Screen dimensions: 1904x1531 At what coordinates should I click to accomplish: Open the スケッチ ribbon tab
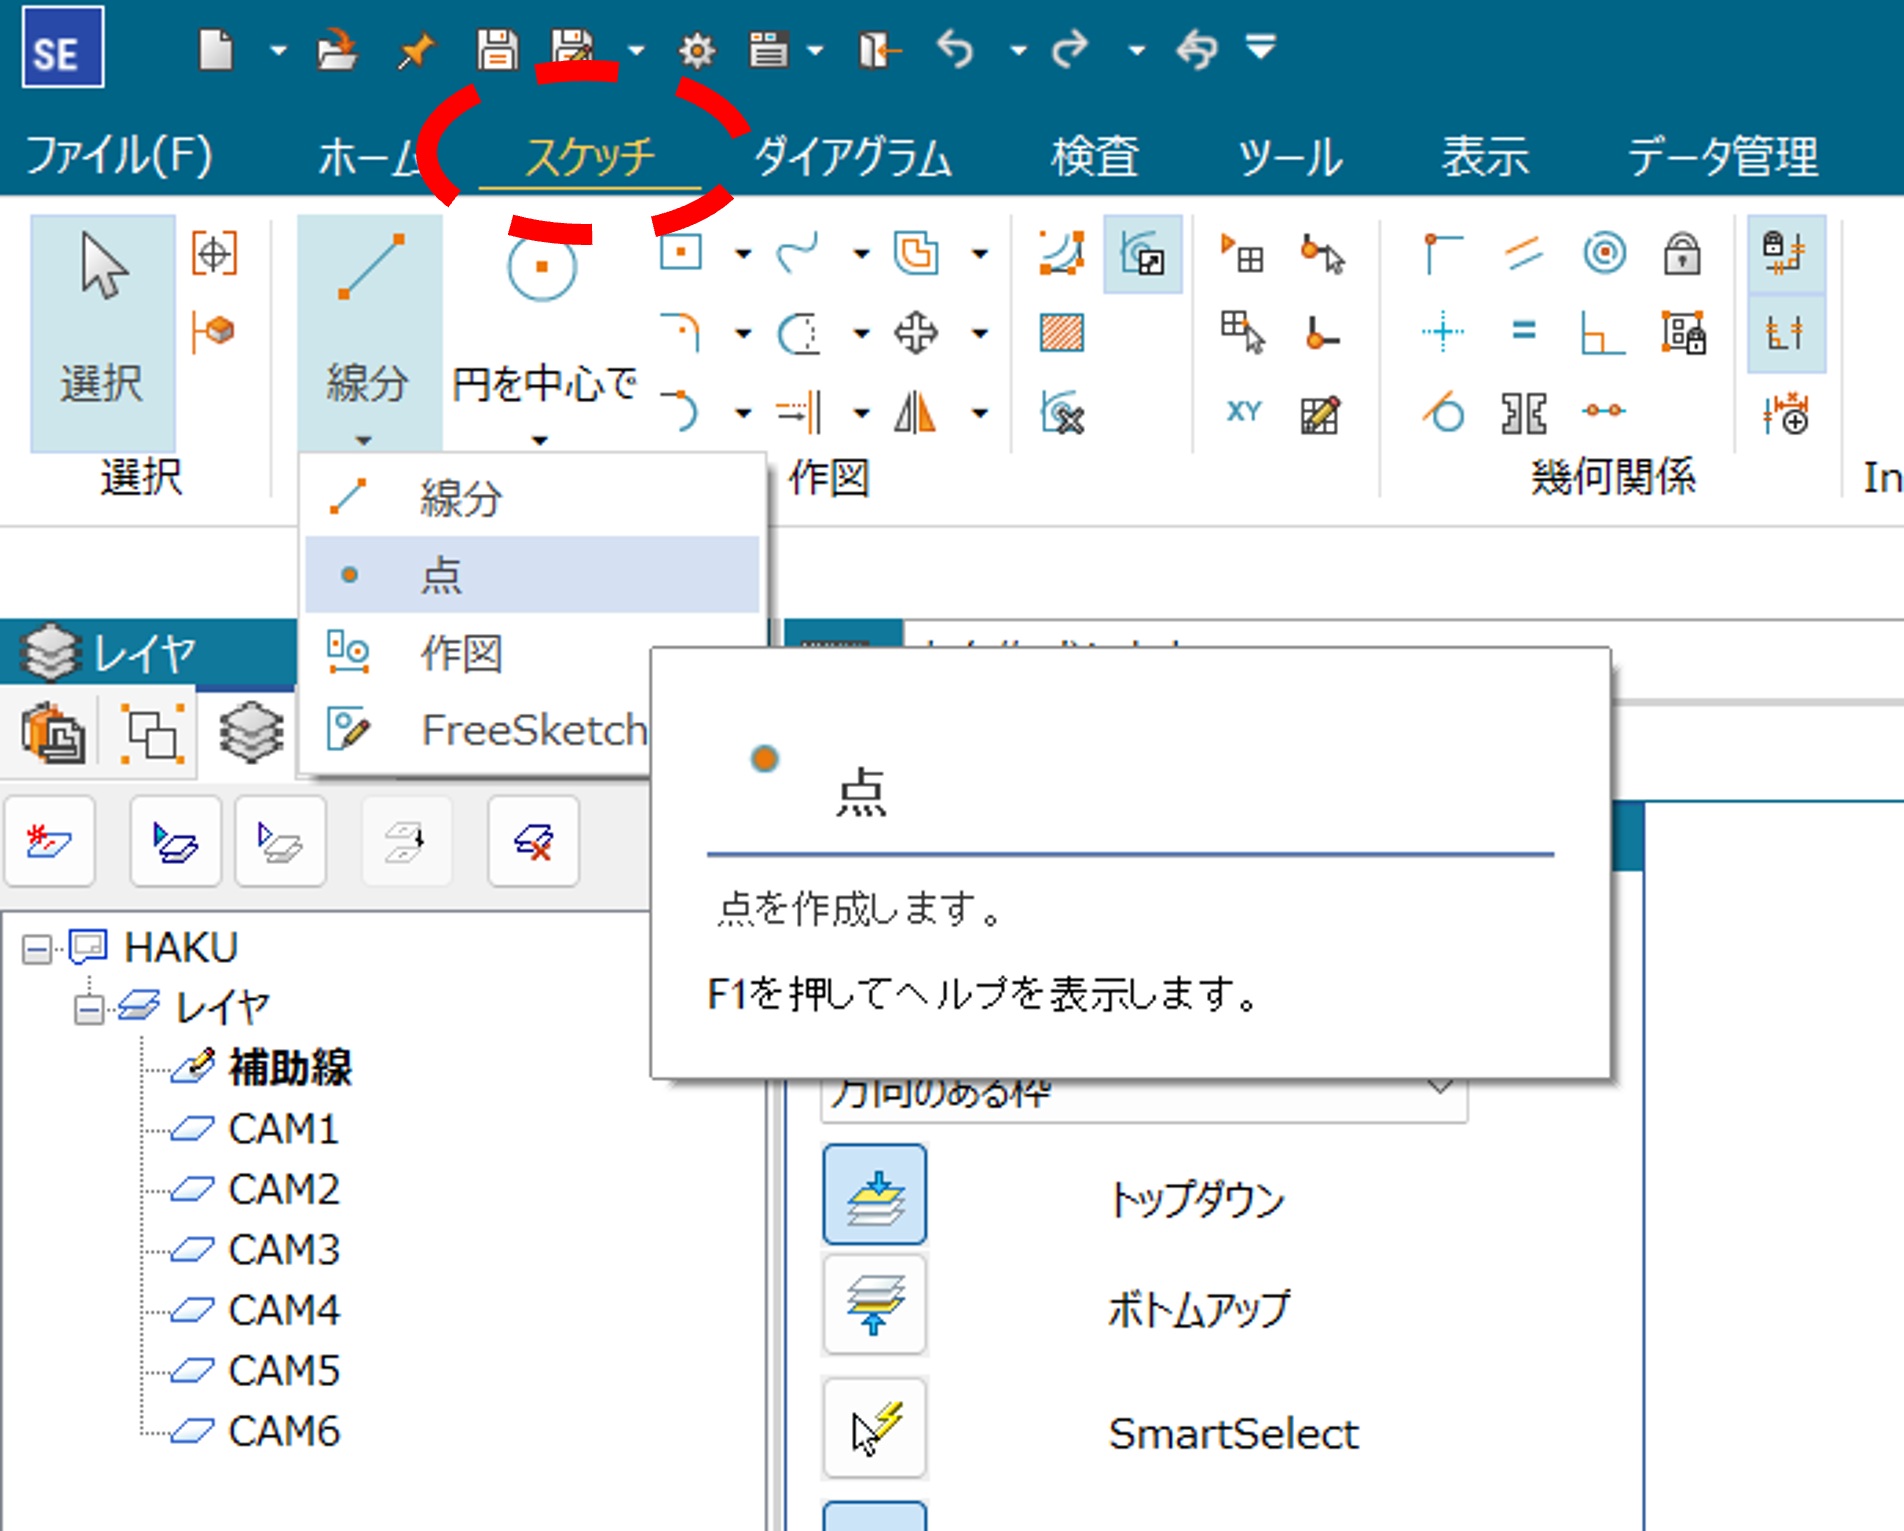point(590,157)
